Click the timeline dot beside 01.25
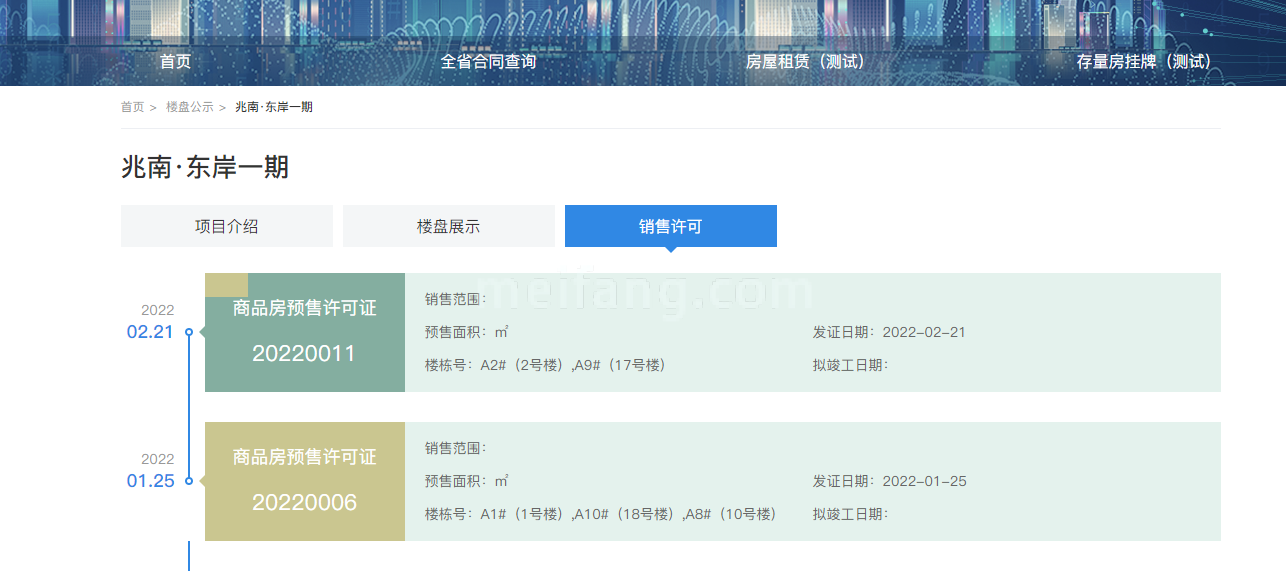 [x=189, y=481]
